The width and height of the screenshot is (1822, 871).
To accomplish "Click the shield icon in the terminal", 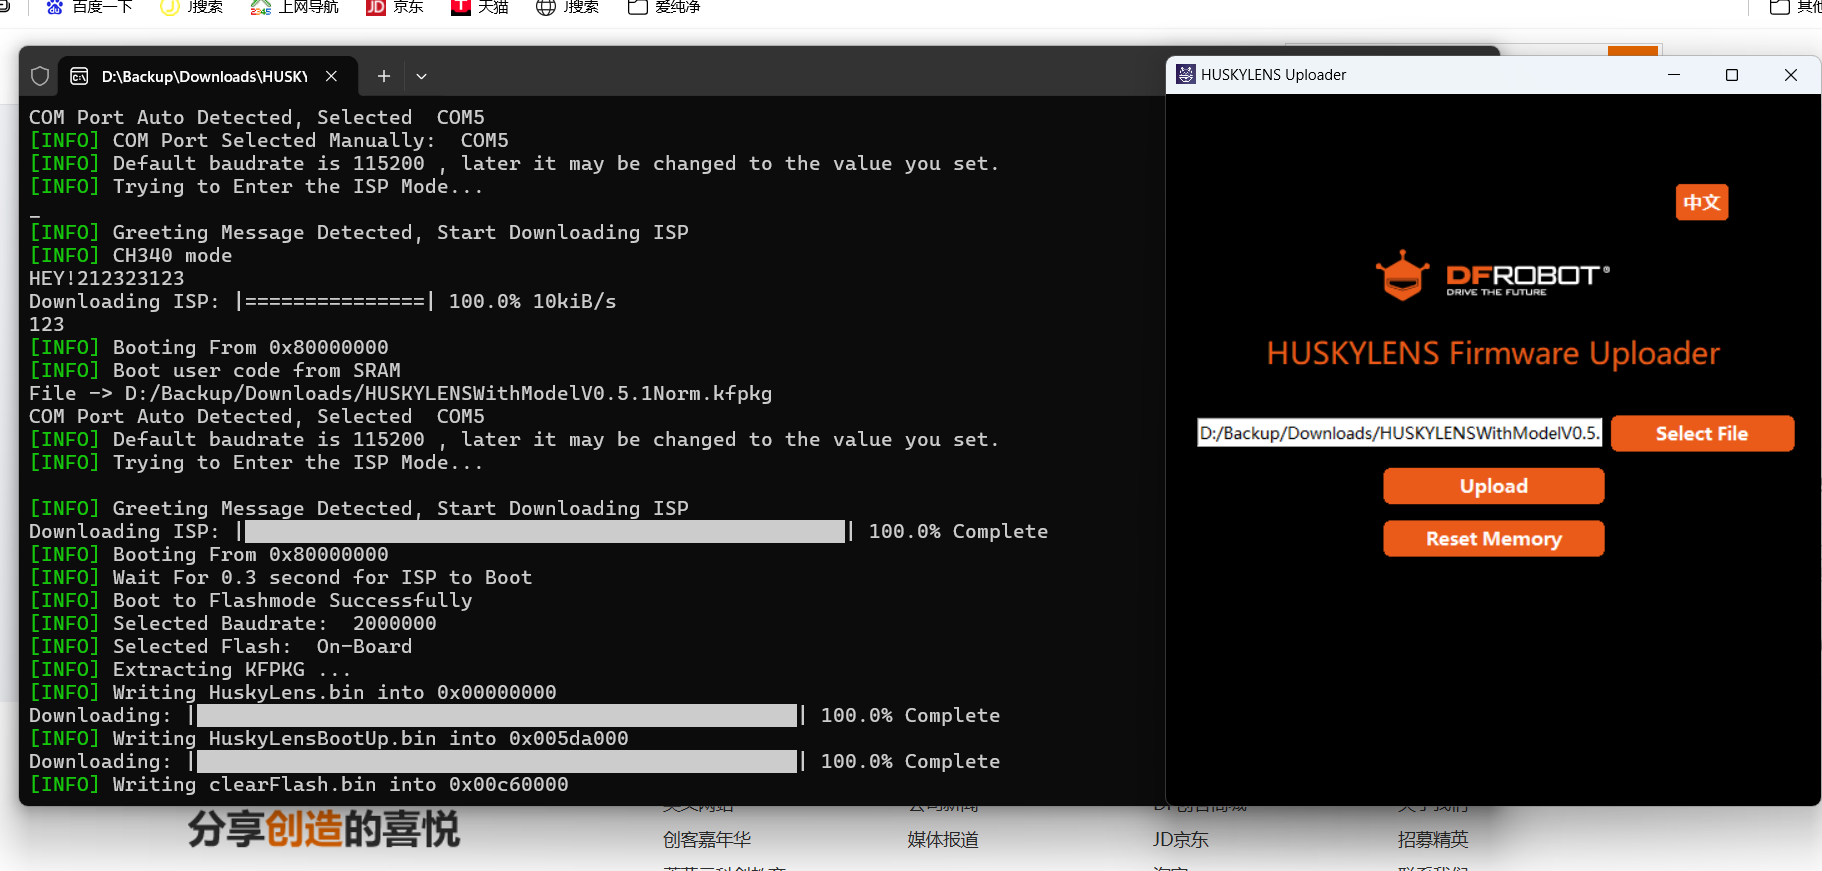I will [40, 76].
